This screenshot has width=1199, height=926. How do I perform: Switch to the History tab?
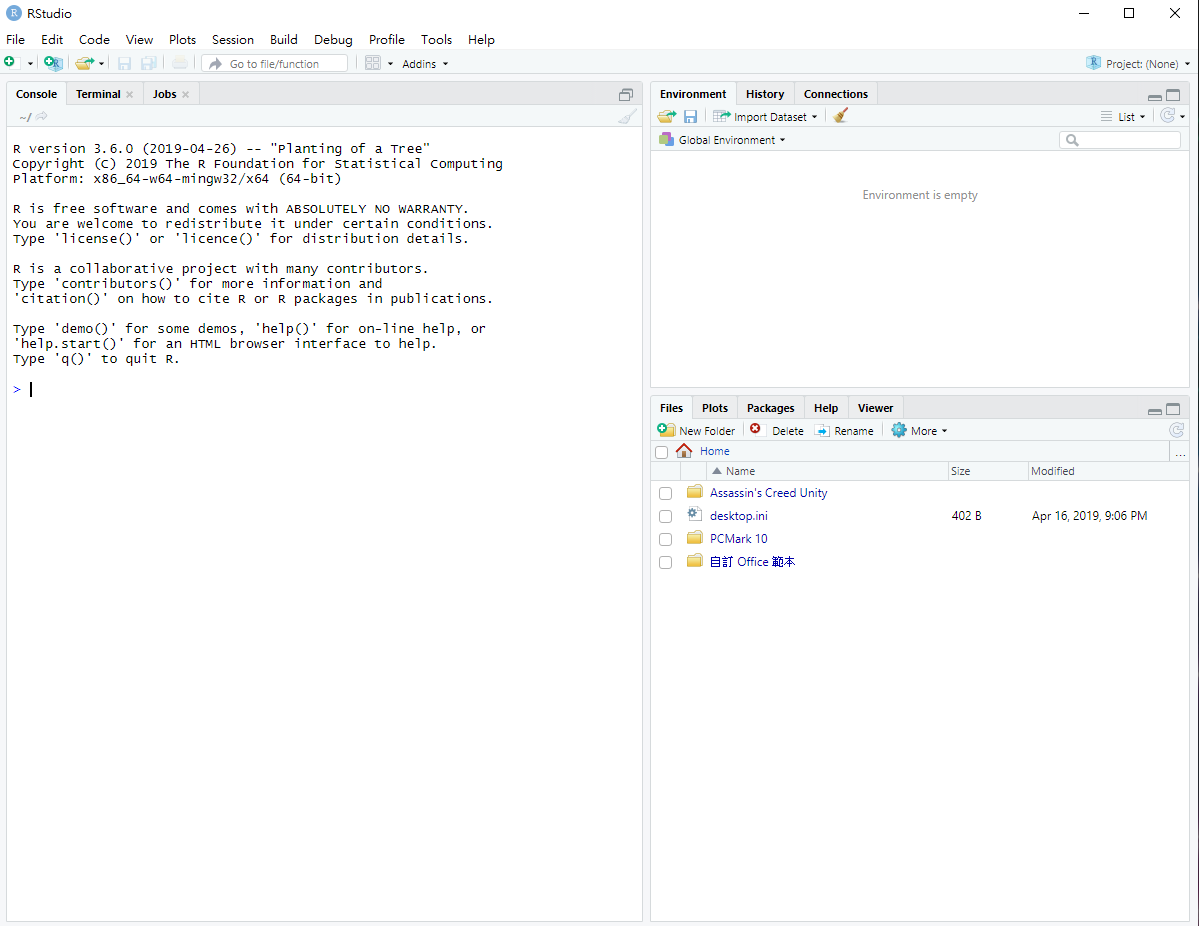(x=765, y=94)
